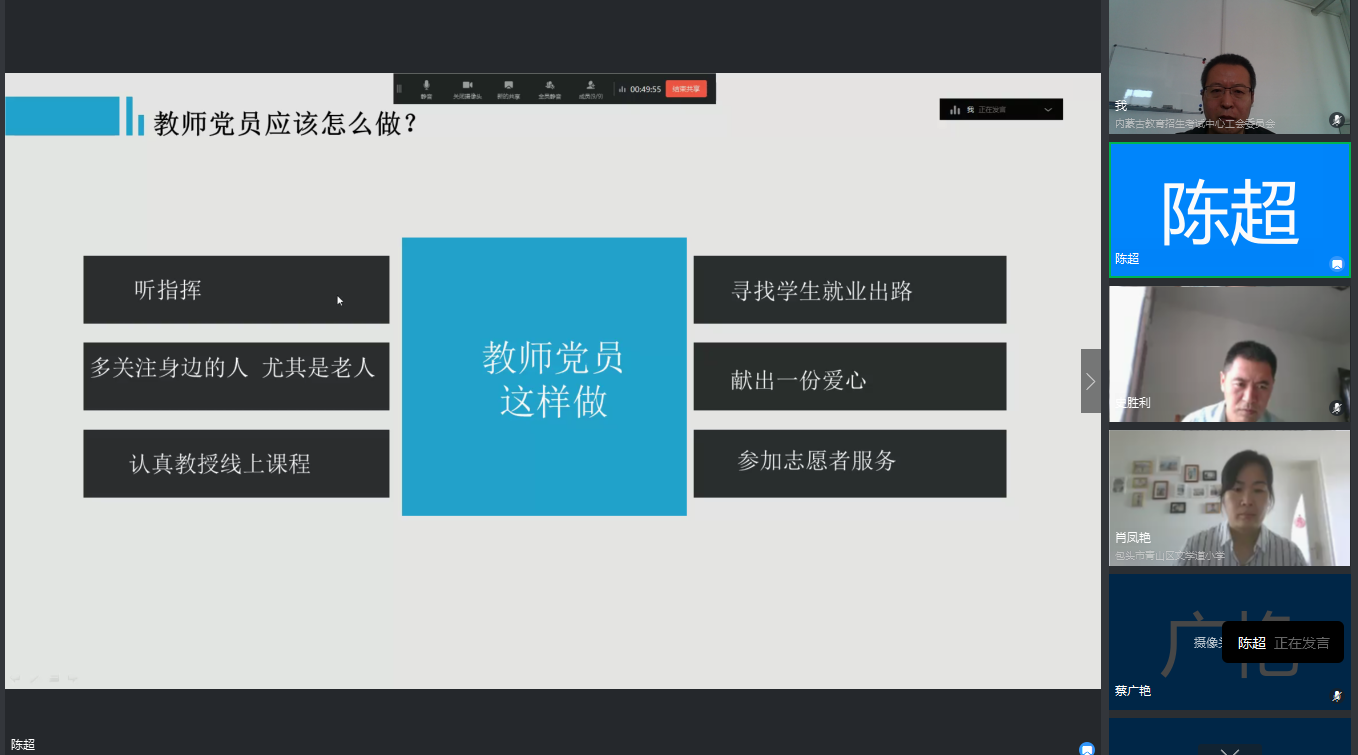Select 肖凤艳's video thumbnail
Screen dimensions: 1358x755
tap(1229, 497)
